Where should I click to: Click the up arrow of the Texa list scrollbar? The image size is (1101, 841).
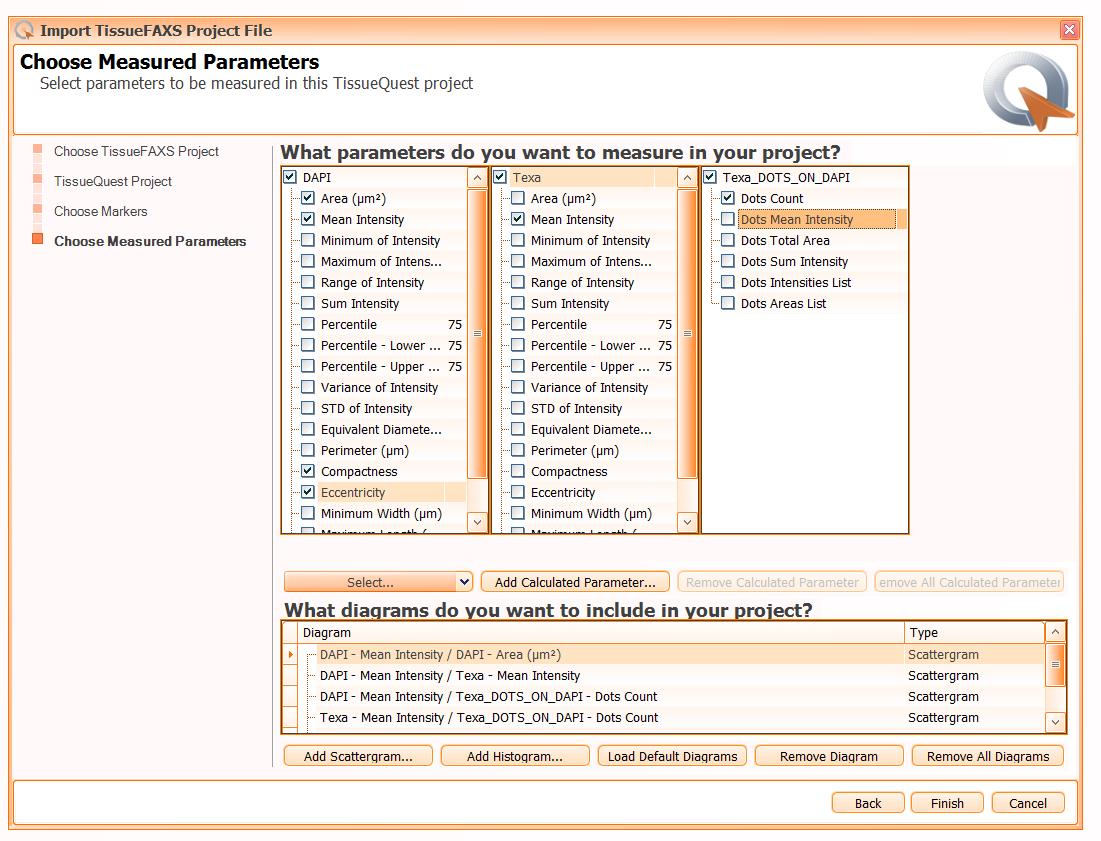tap(687, 178)
